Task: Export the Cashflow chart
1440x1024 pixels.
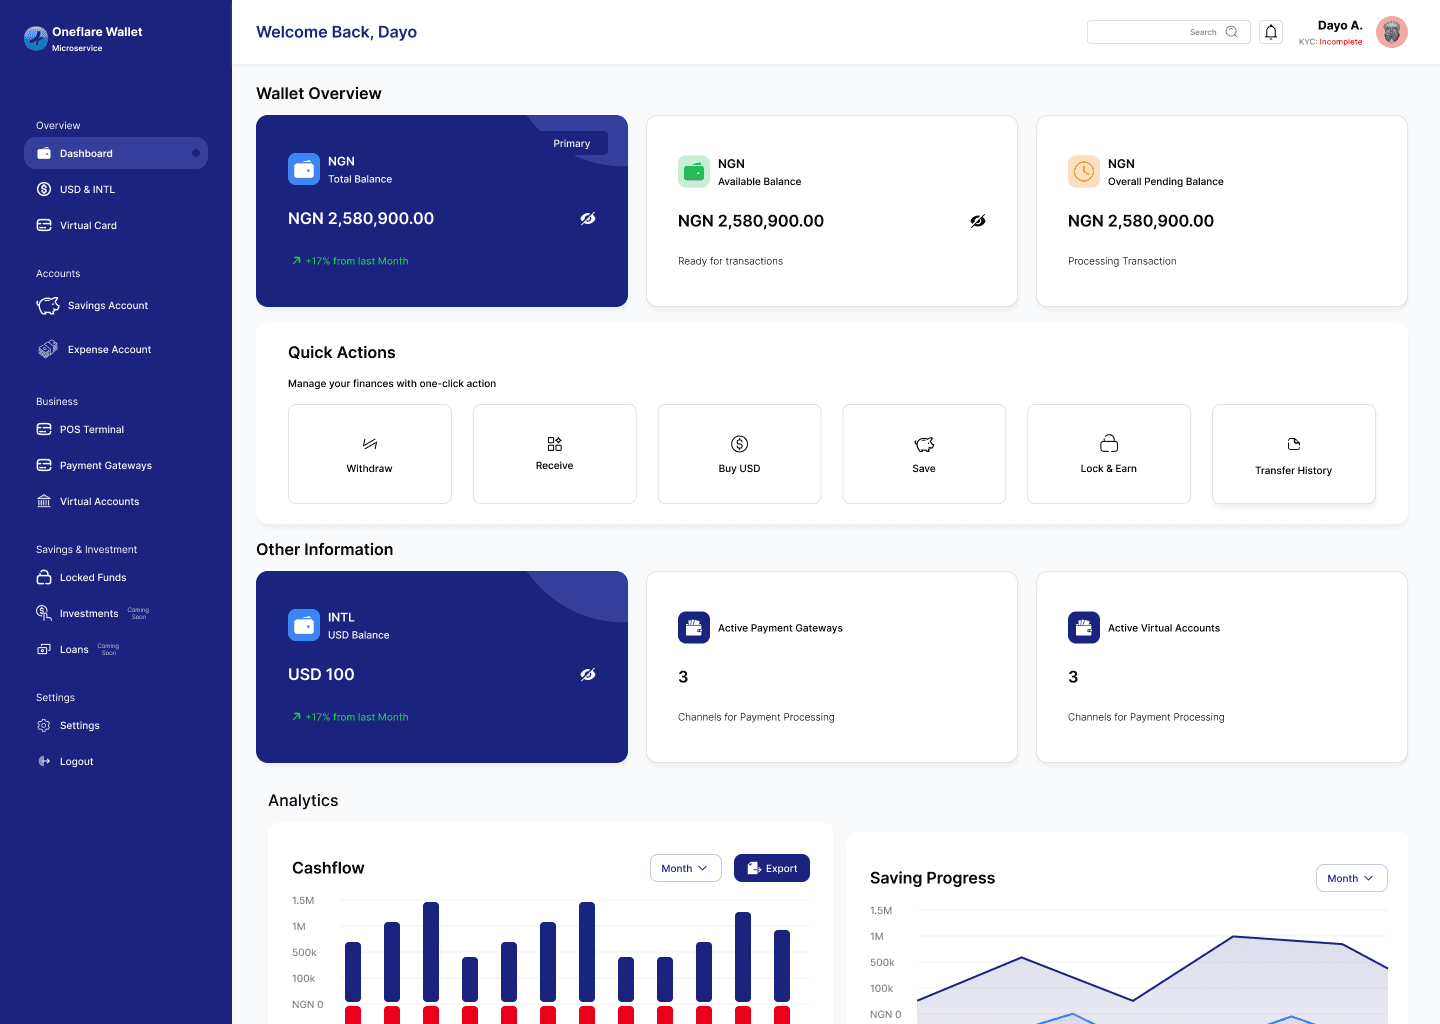Action: click(x=772, y=868)
